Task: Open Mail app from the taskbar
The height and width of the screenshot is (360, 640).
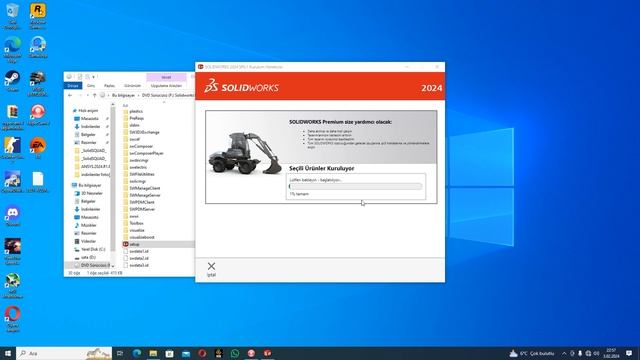Action: tap(186, 353)
